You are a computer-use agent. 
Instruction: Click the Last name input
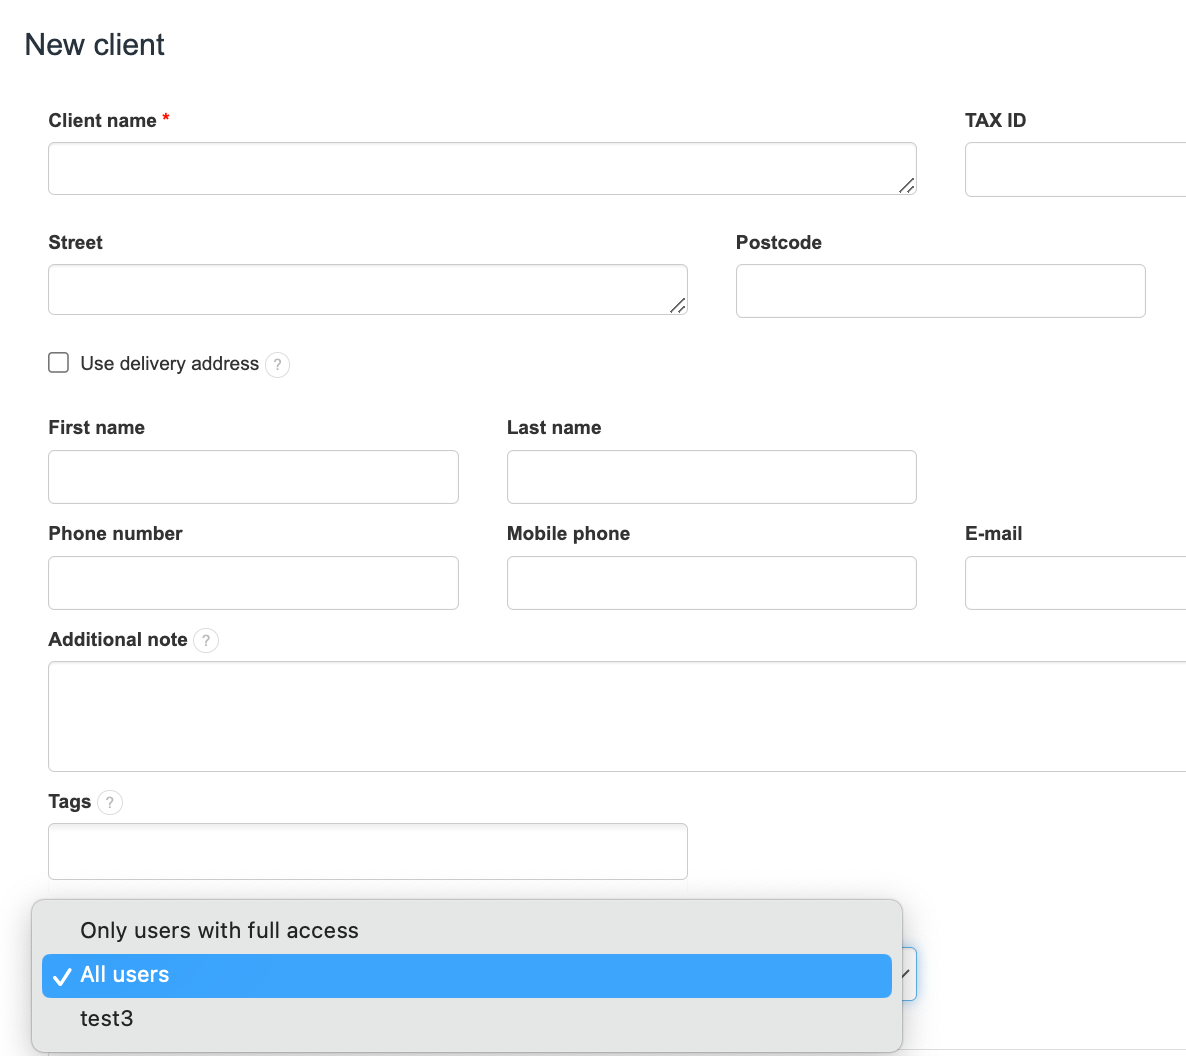point(711,477)
